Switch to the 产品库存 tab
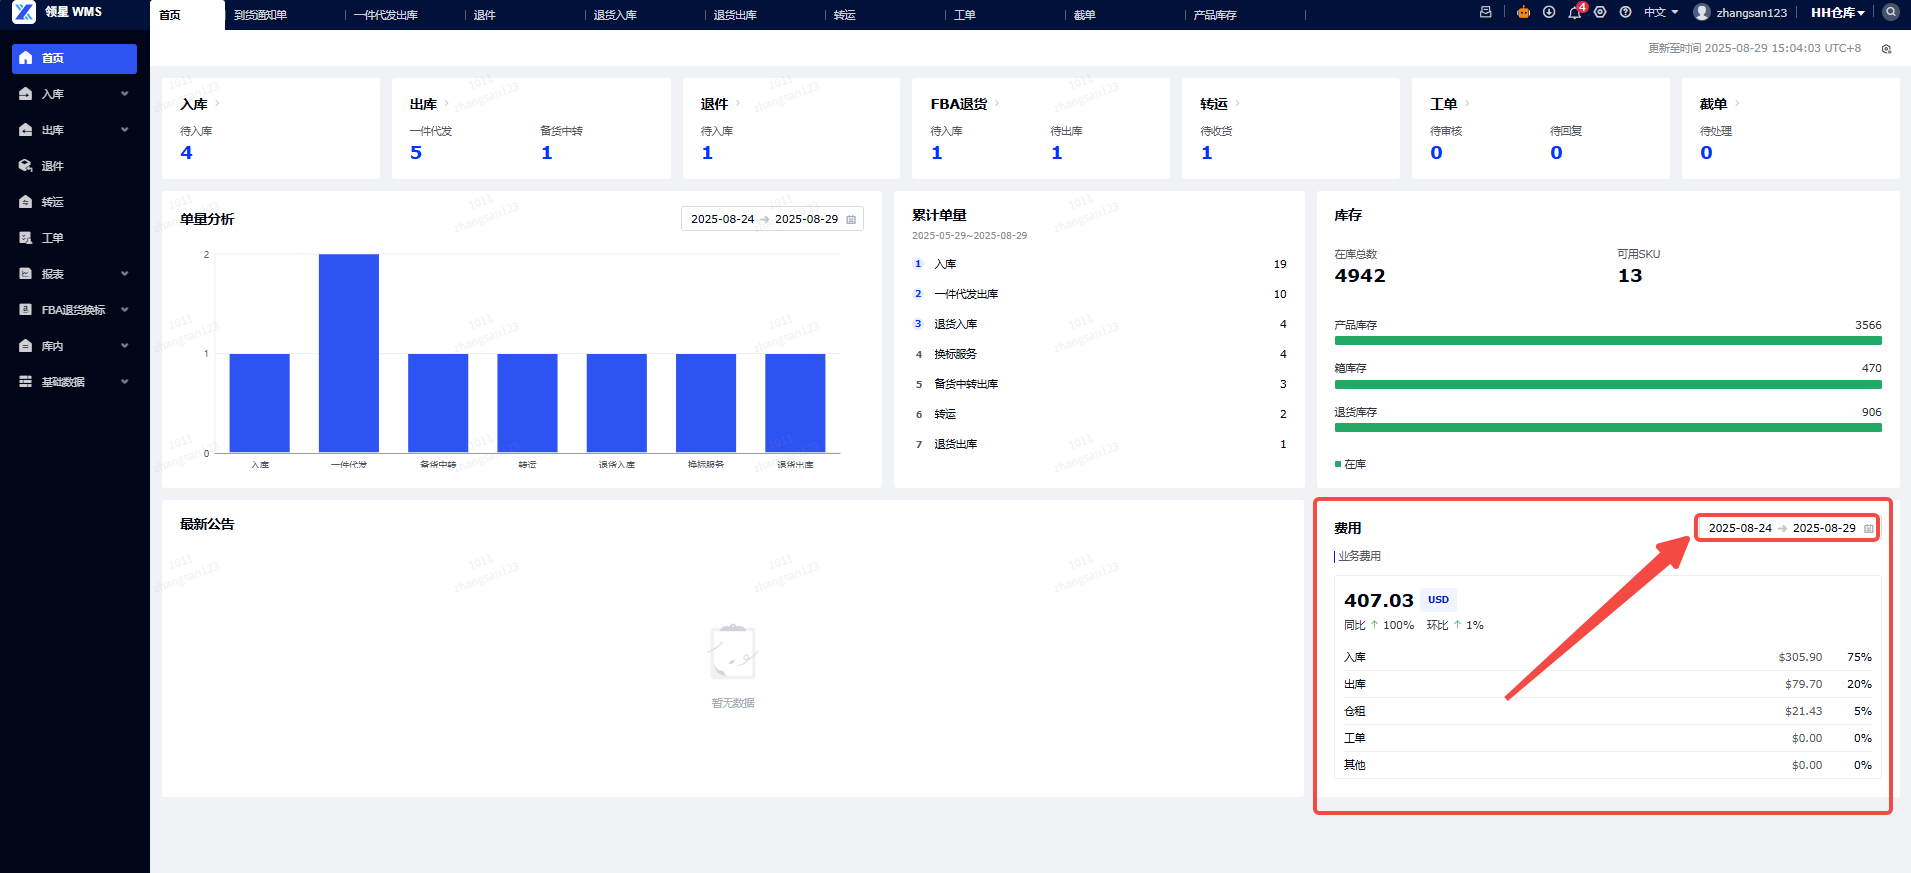 1215,15
